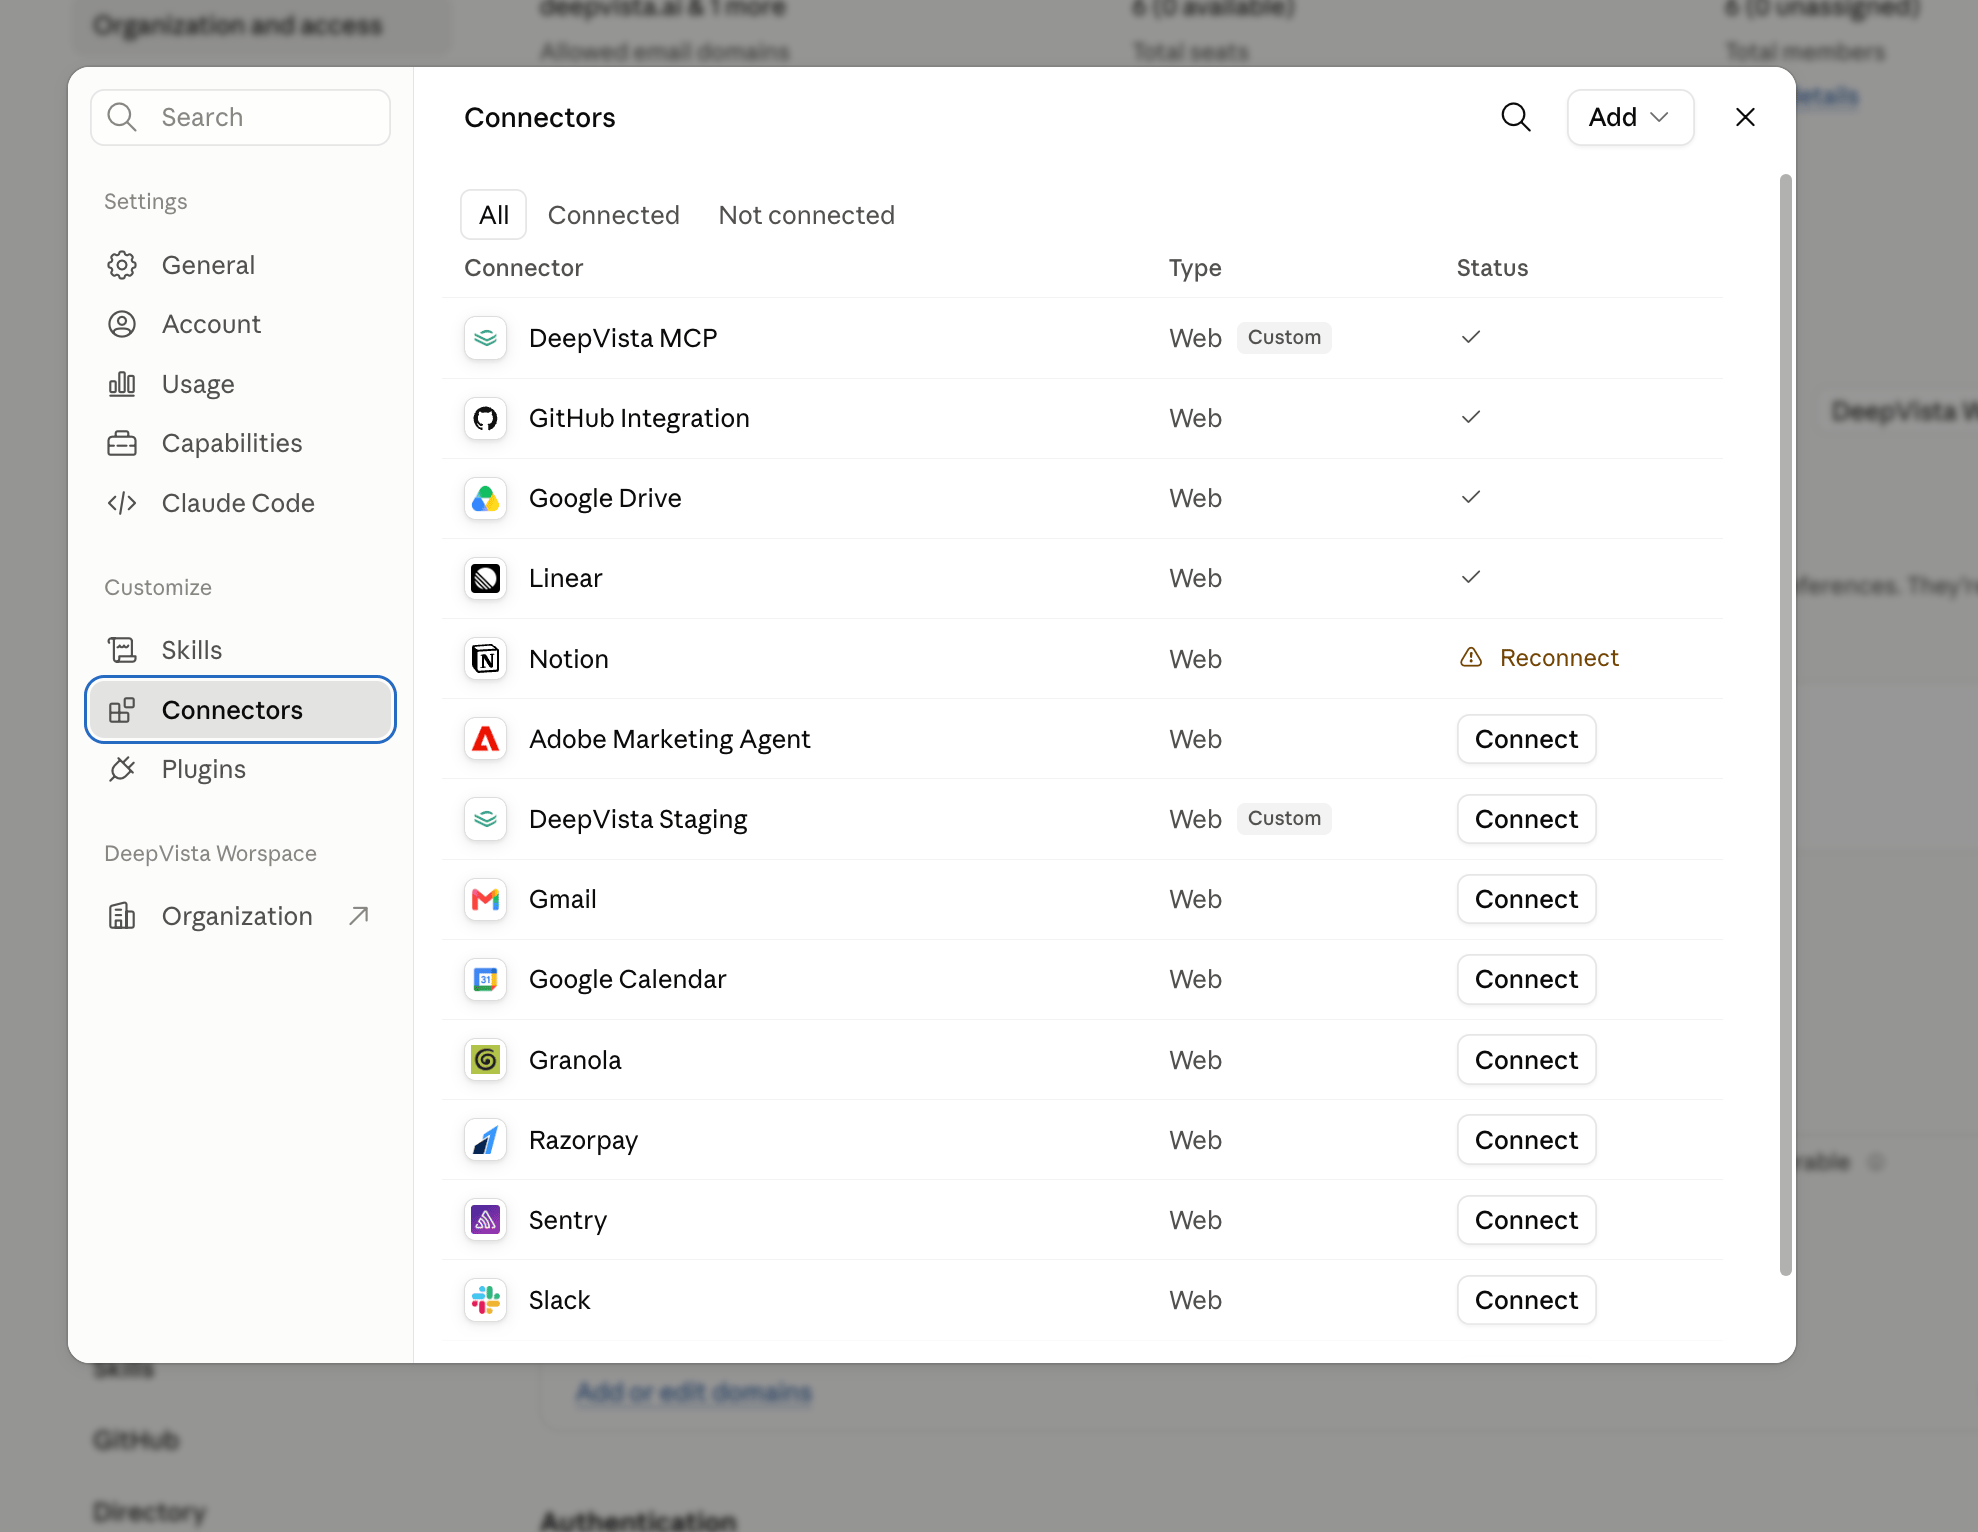Screen dimensions: 1978x1532
Task: Open Capabilities settings
Action: [240, 443]
